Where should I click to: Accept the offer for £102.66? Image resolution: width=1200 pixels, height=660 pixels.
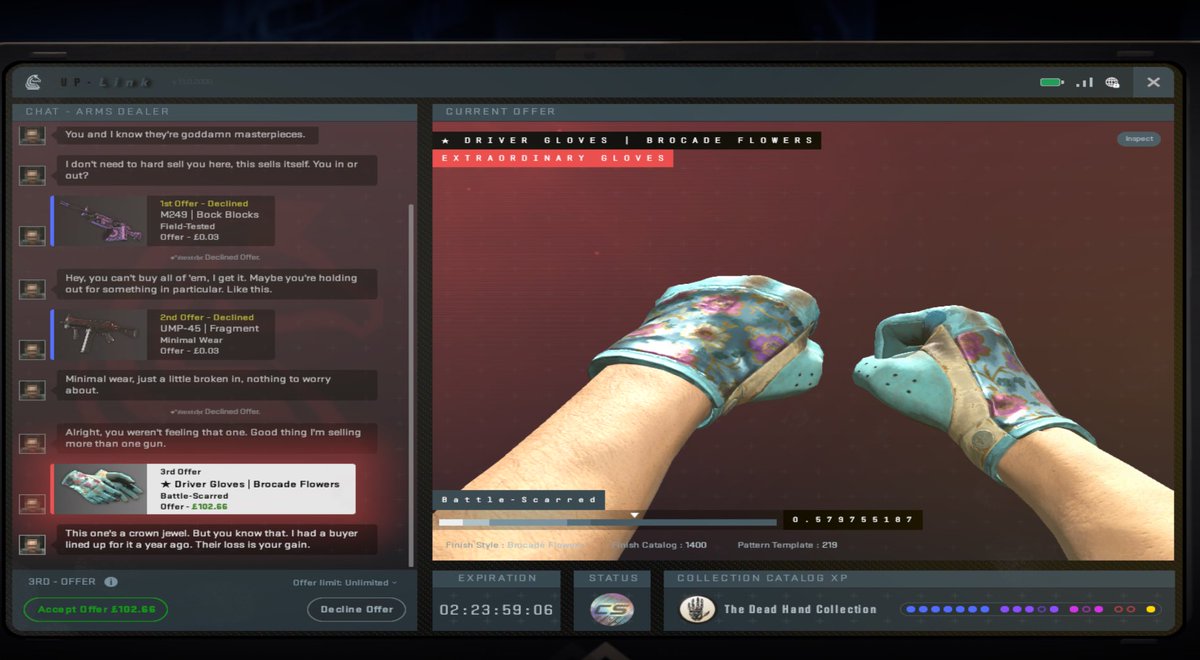coord(96,609)
